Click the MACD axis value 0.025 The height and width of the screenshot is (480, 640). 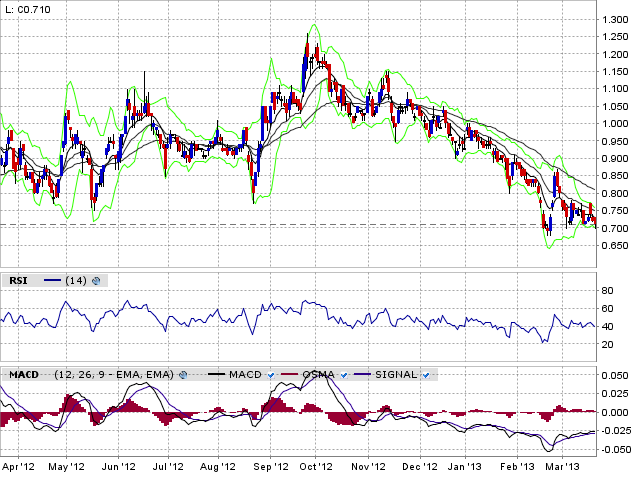(615, 394)
